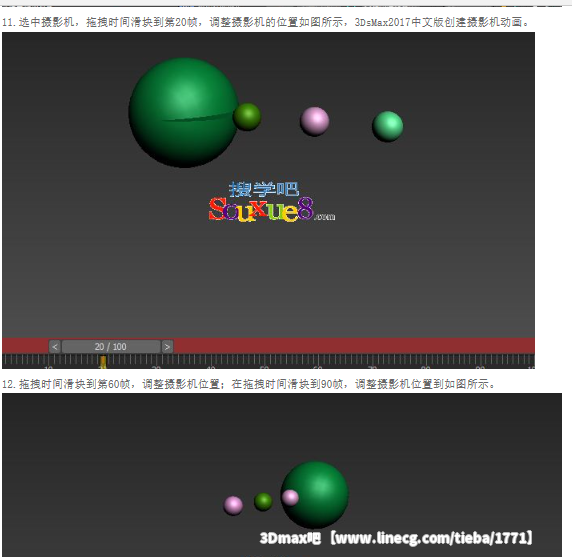Select pink sphere overlapping the big sphere in second image
The width and height of the screenshot is (572, 557).
[290, 498]
